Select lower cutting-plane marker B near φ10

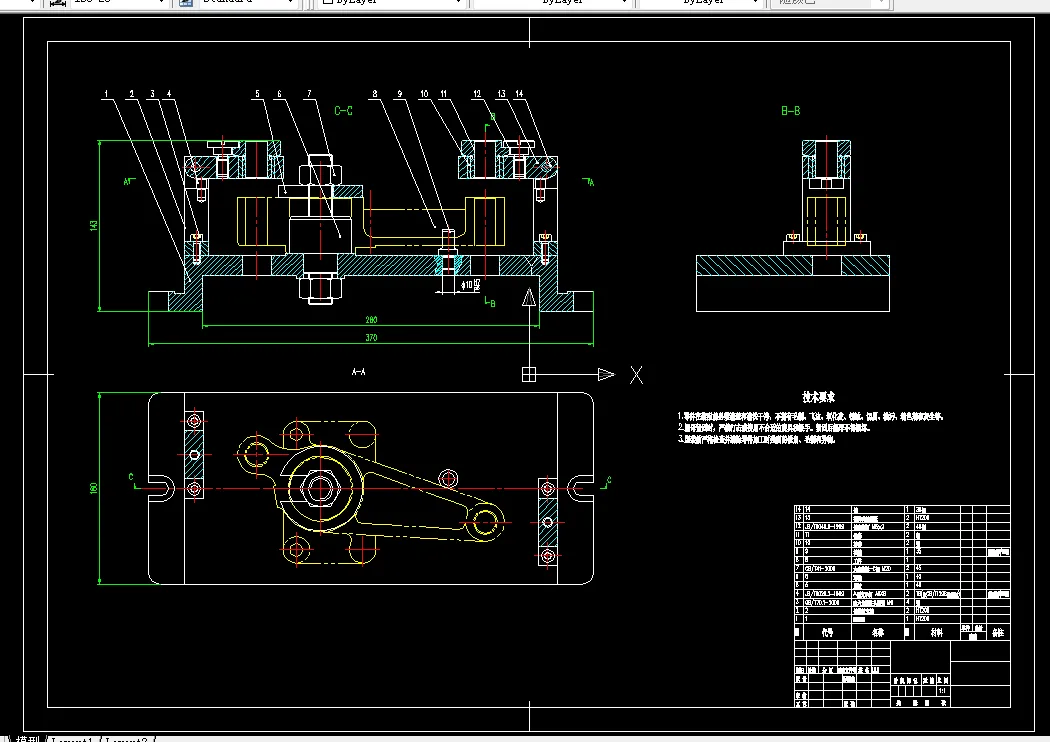[490, 302]
